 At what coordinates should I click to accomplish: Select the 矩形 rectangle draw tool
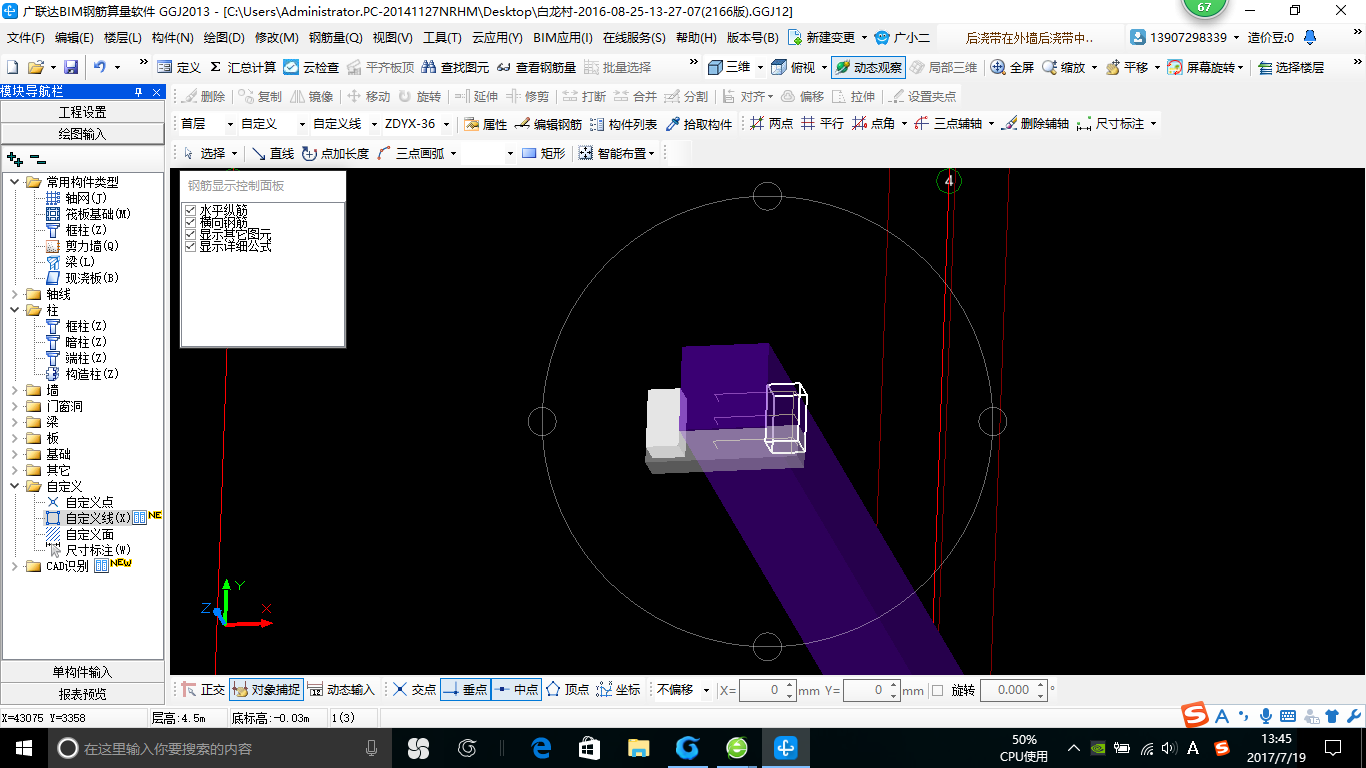544,153
